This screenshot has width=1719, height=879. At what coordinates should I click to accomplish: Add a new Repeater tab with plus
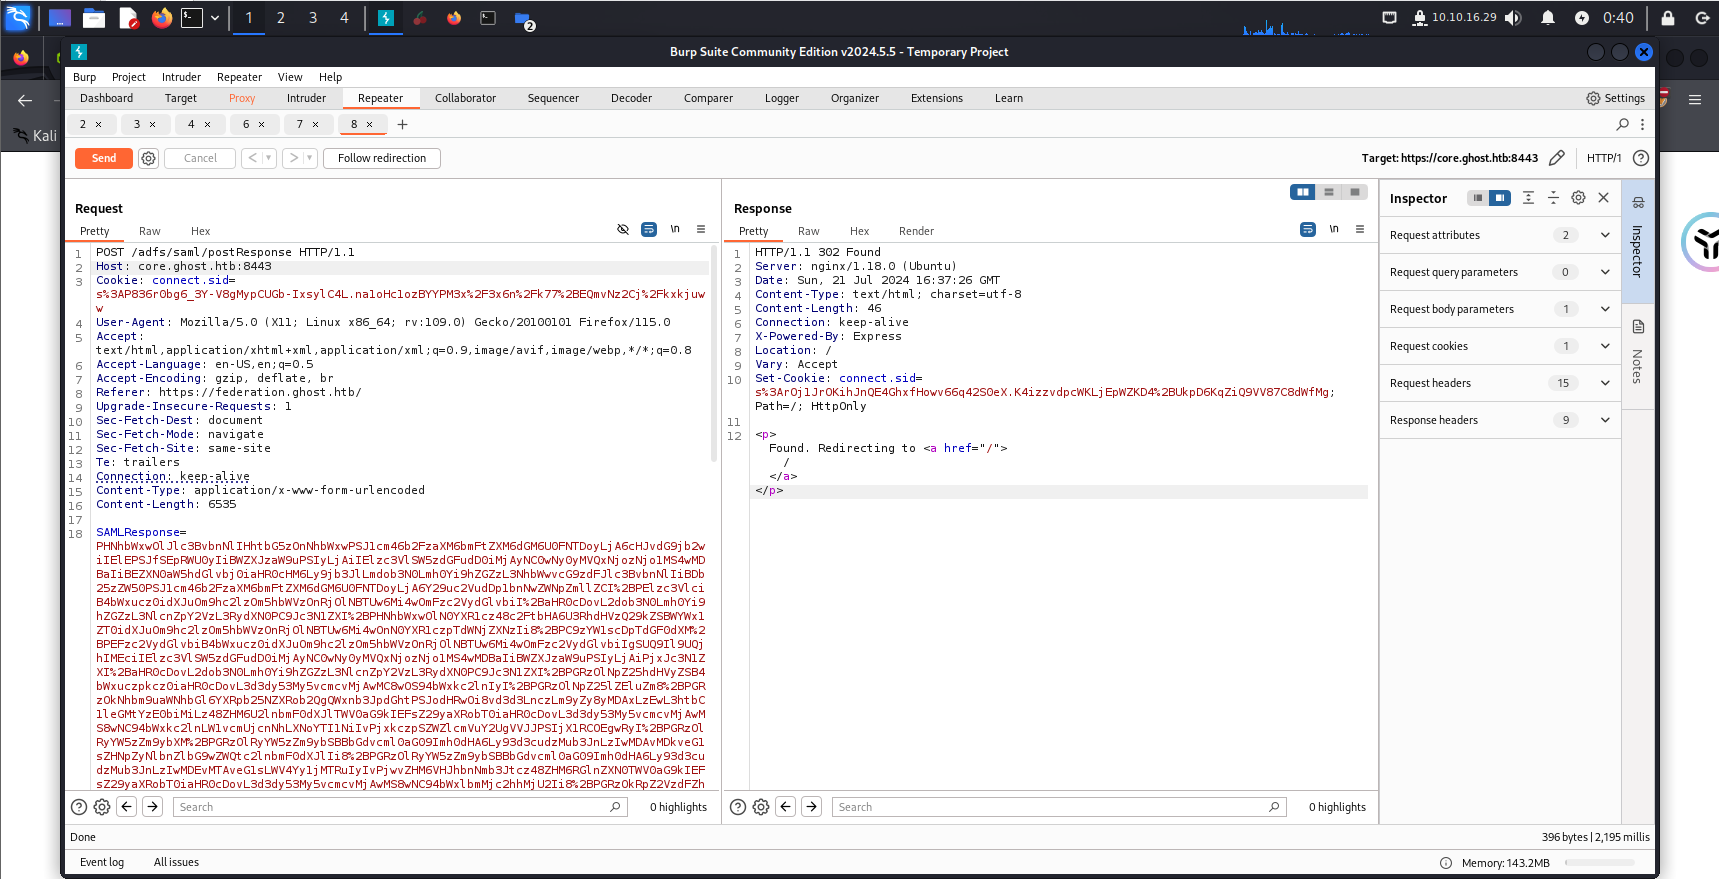(x=402, y=125)
